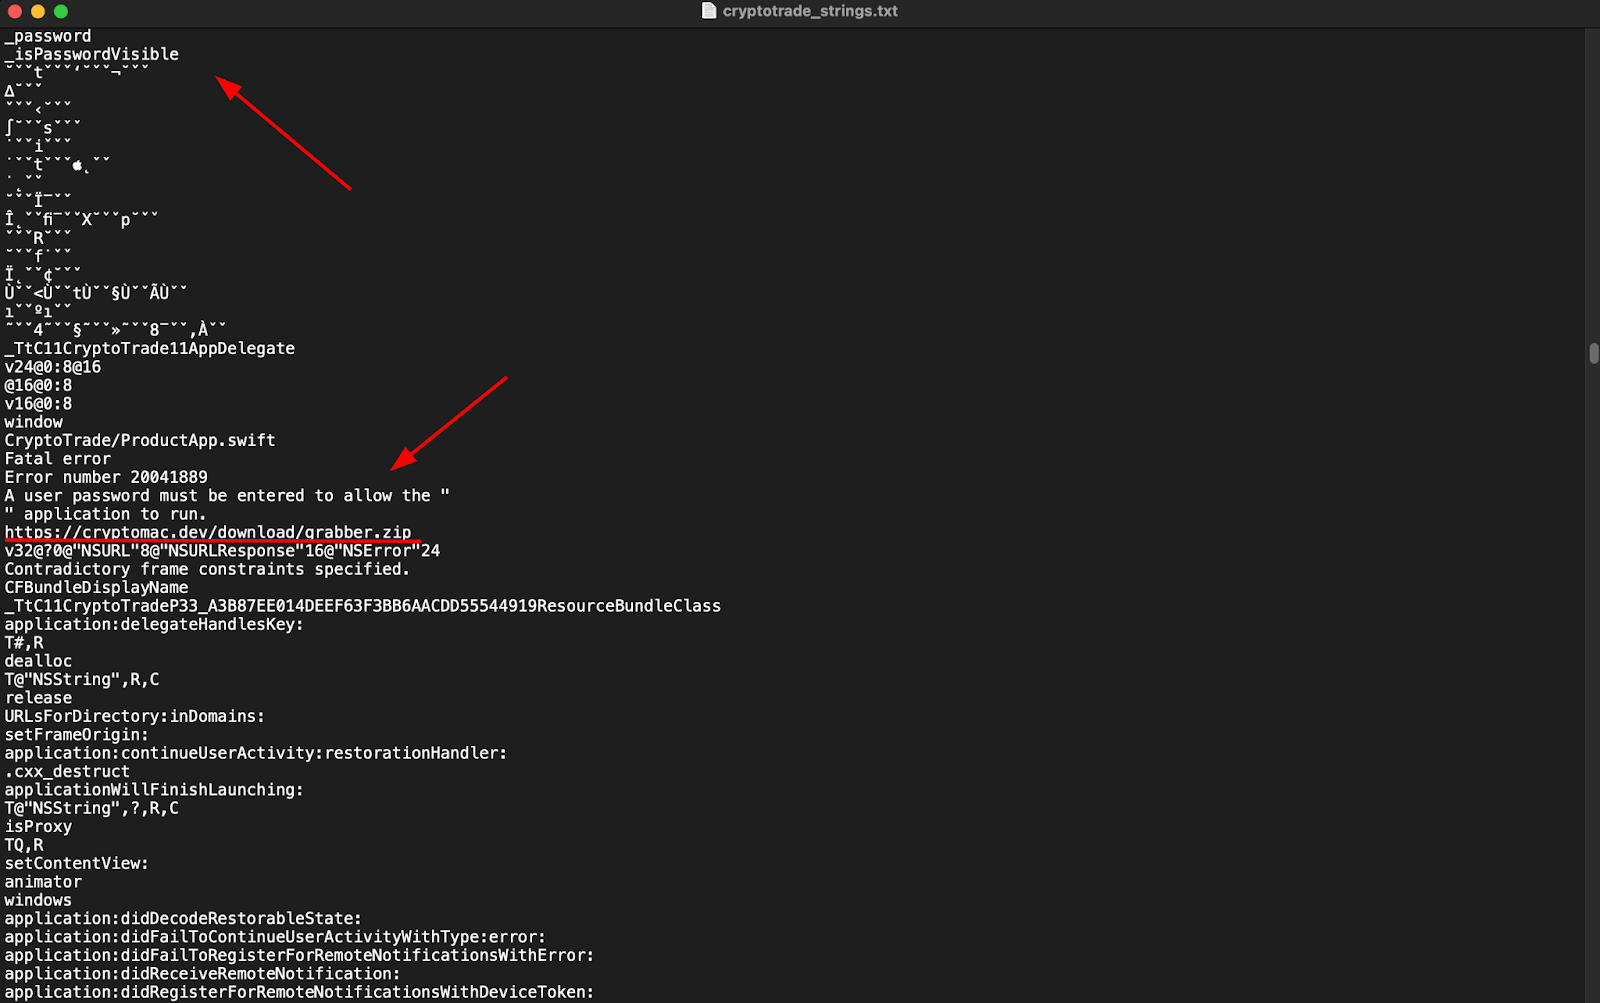The image size is (1600, 1003).
Task: Click the 'setFrameOrigin:' line
Action: (76, 734)
